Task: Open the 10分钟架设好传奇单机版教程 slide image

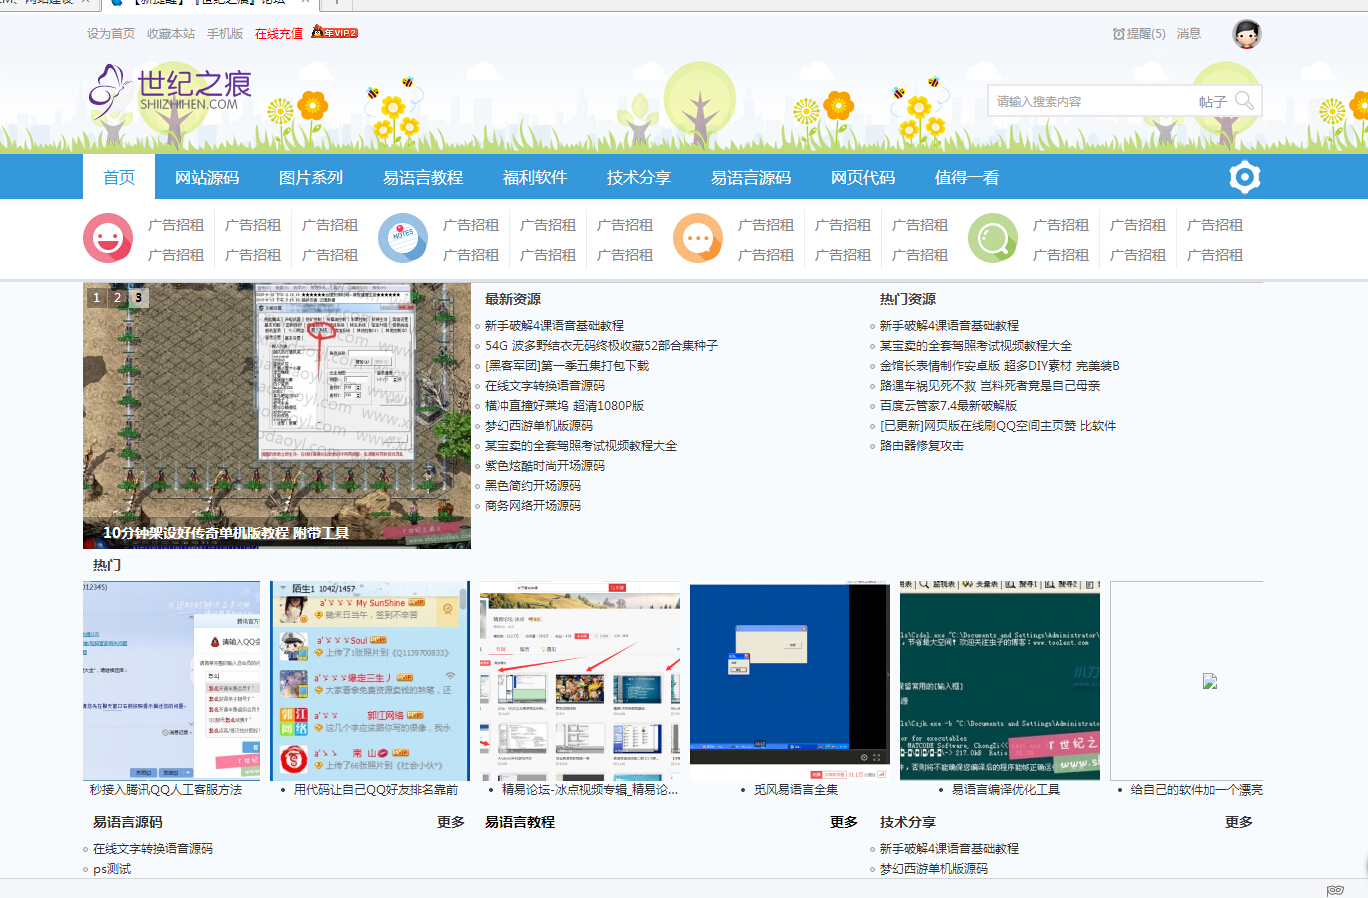Action: 277,415
